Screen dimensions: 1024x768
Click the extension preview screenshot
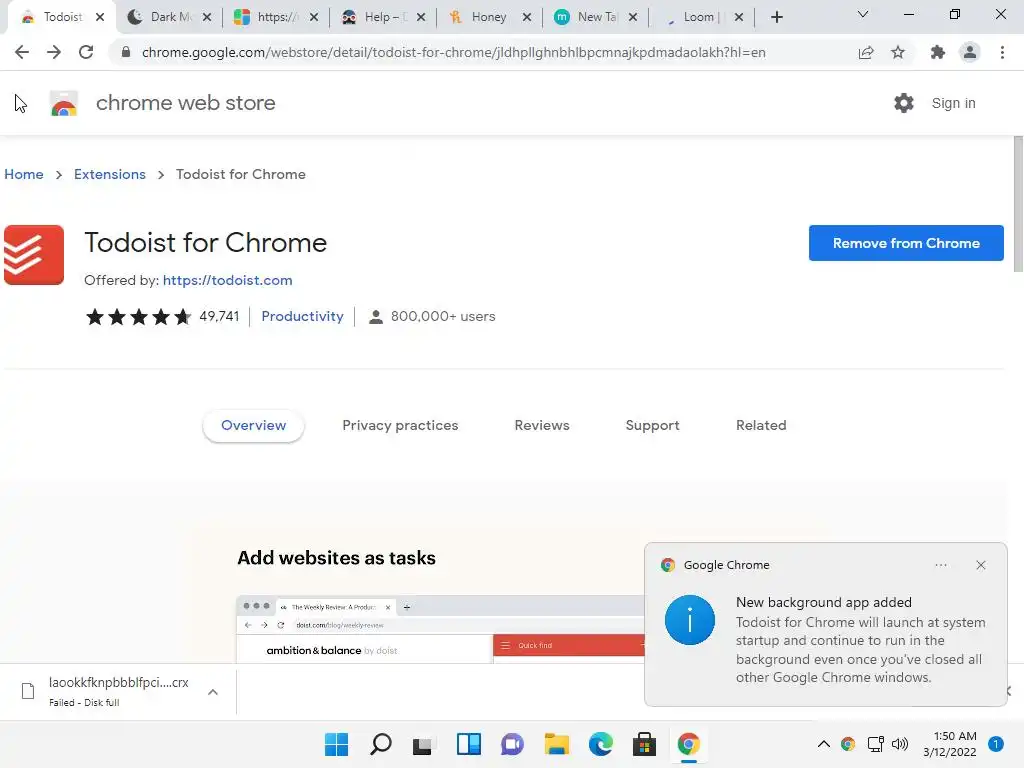(x=441, y=630)
